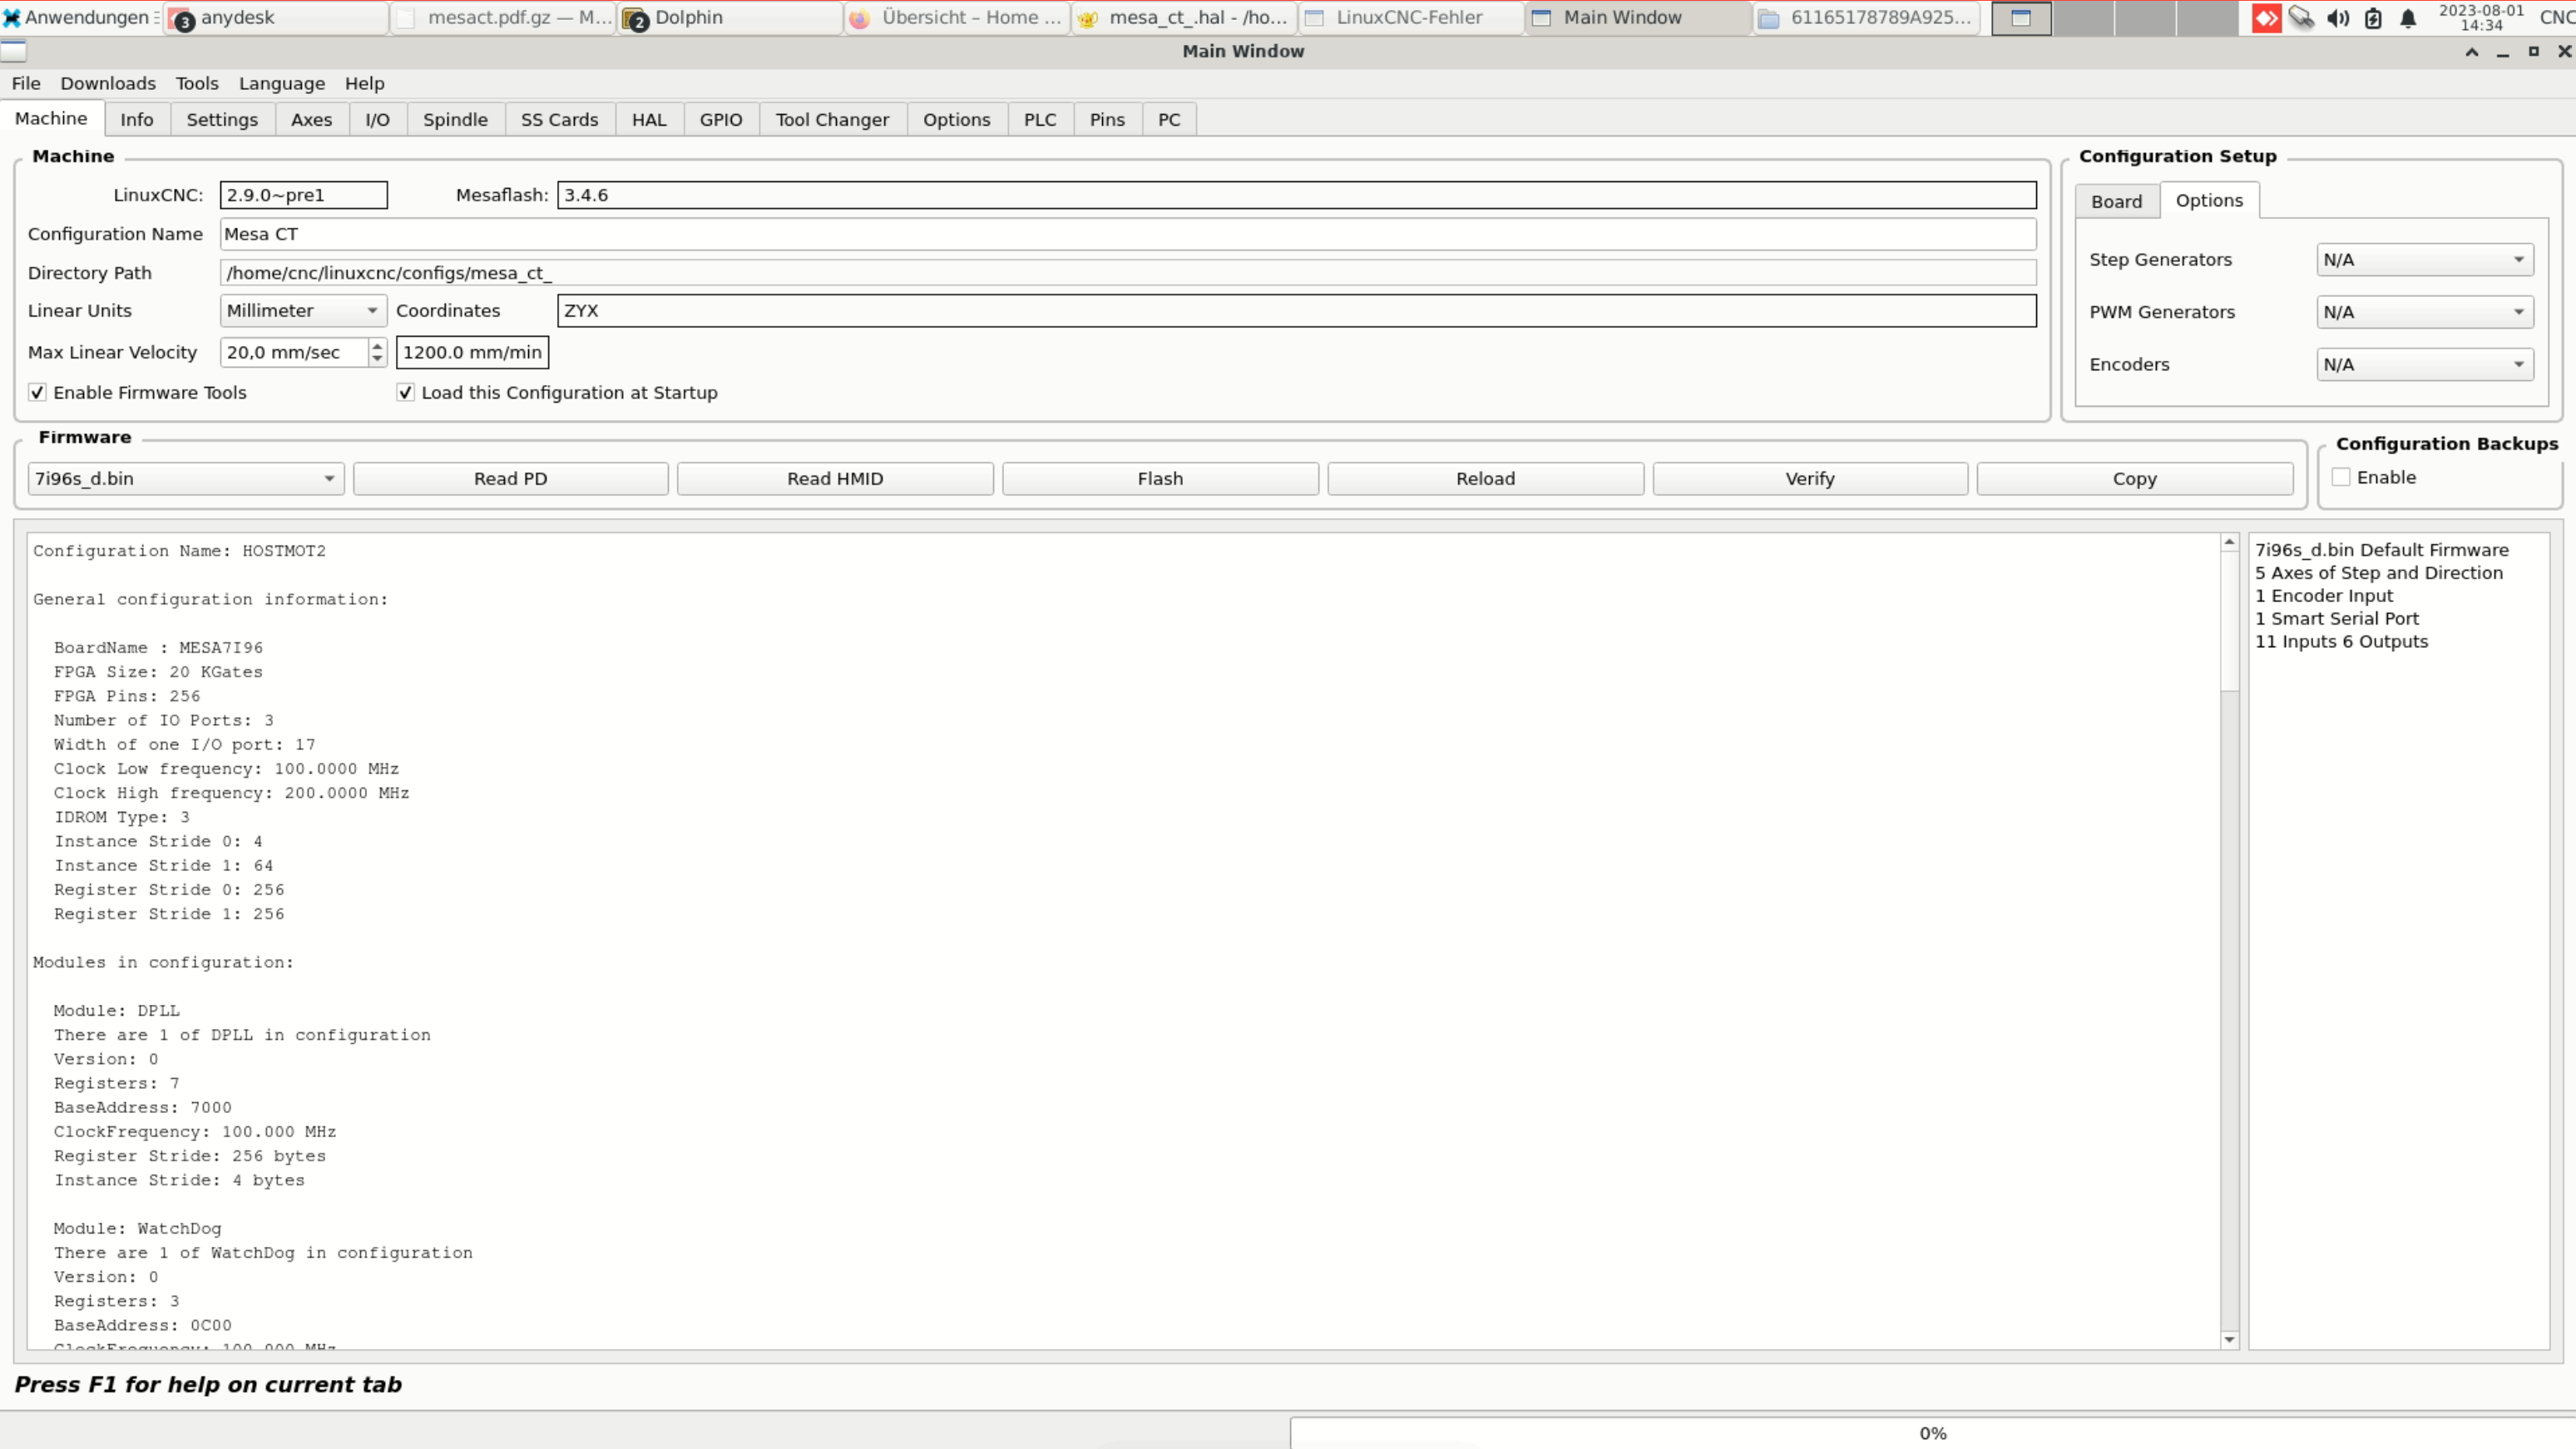This screenshot has height=1449, width=2576.
Task: Check Enable under Configuration Backups
Action: coord(2341,478)
